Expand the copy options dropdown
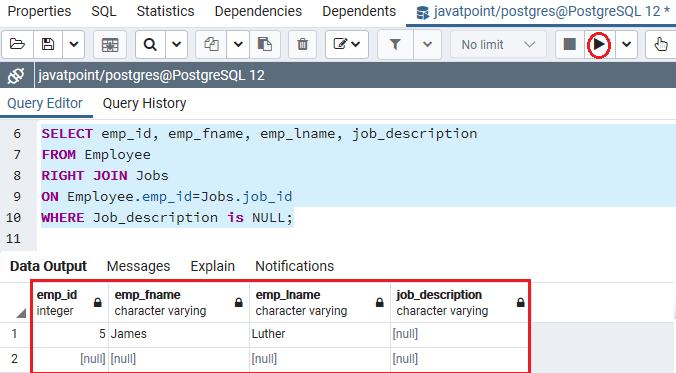 [238, 44]
